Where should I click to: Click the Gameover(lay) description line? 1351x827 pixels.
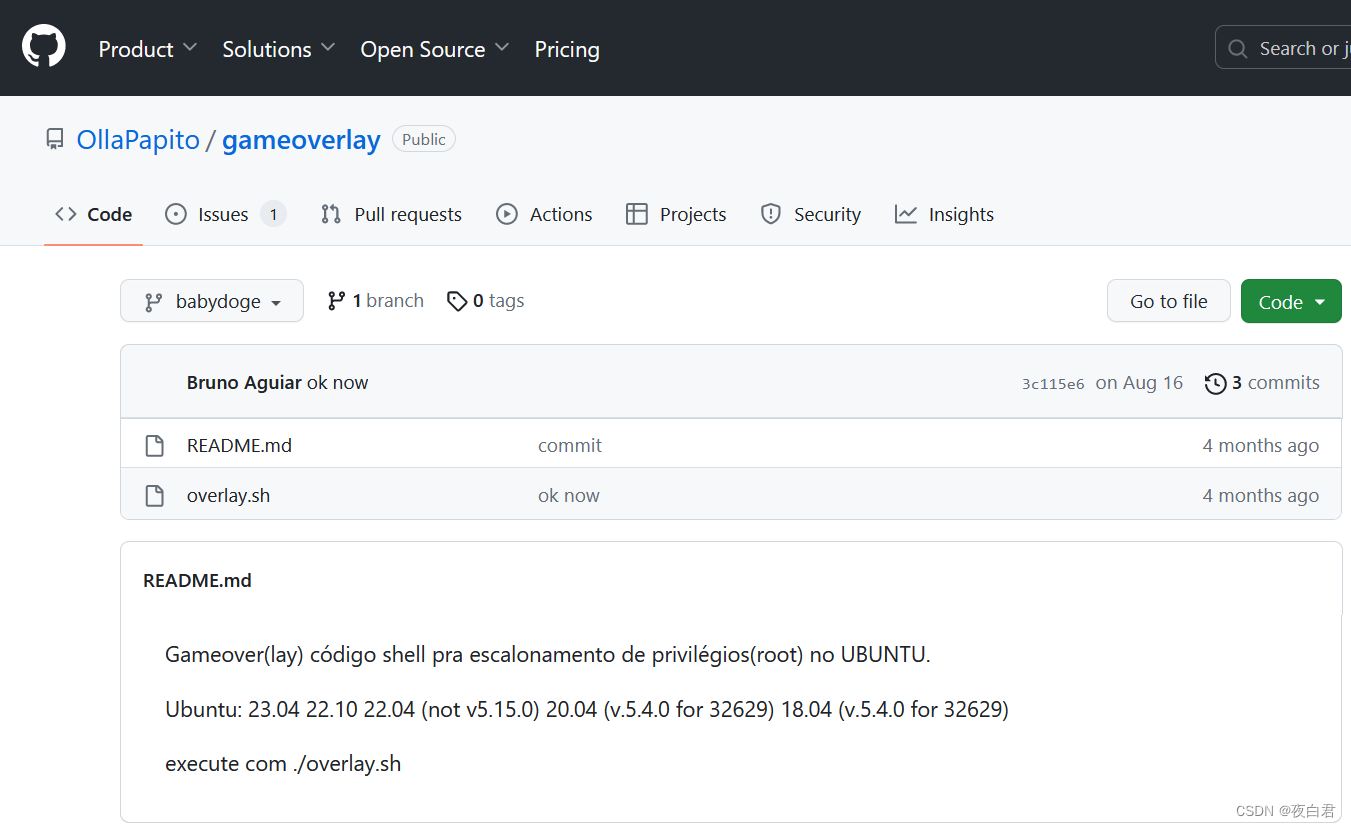548,656
